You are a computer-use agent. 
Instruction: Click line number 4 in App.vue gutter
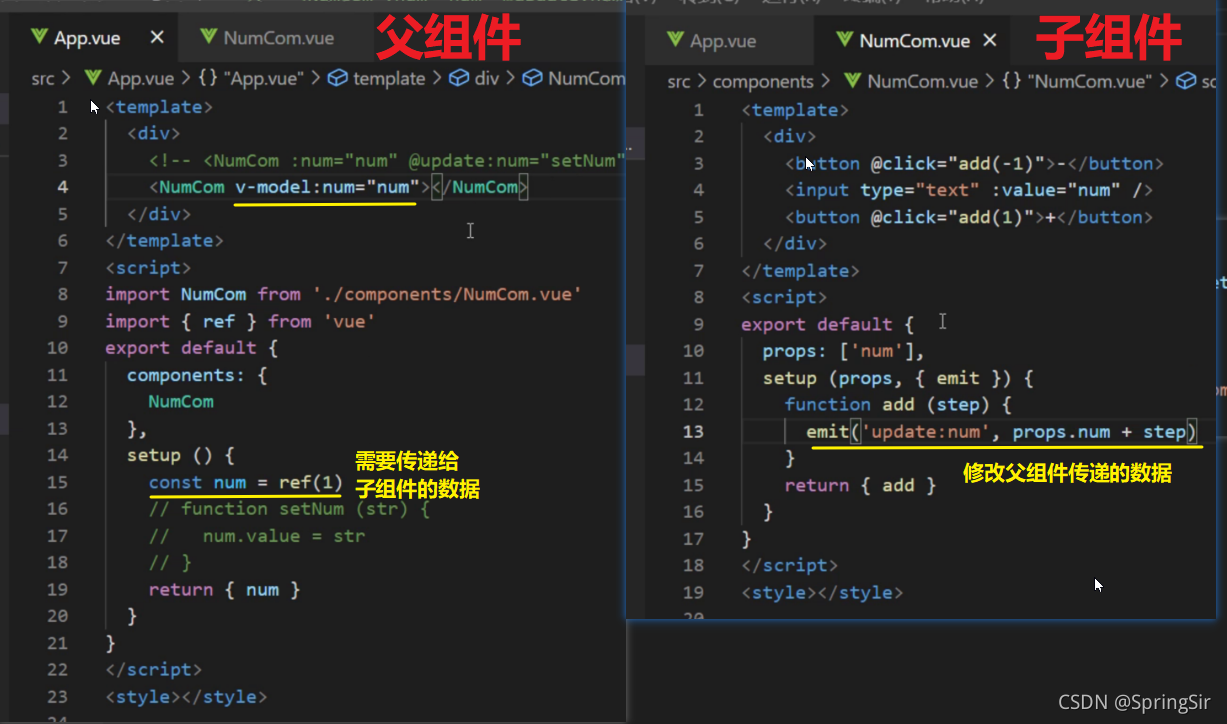[x=63, y=187]
